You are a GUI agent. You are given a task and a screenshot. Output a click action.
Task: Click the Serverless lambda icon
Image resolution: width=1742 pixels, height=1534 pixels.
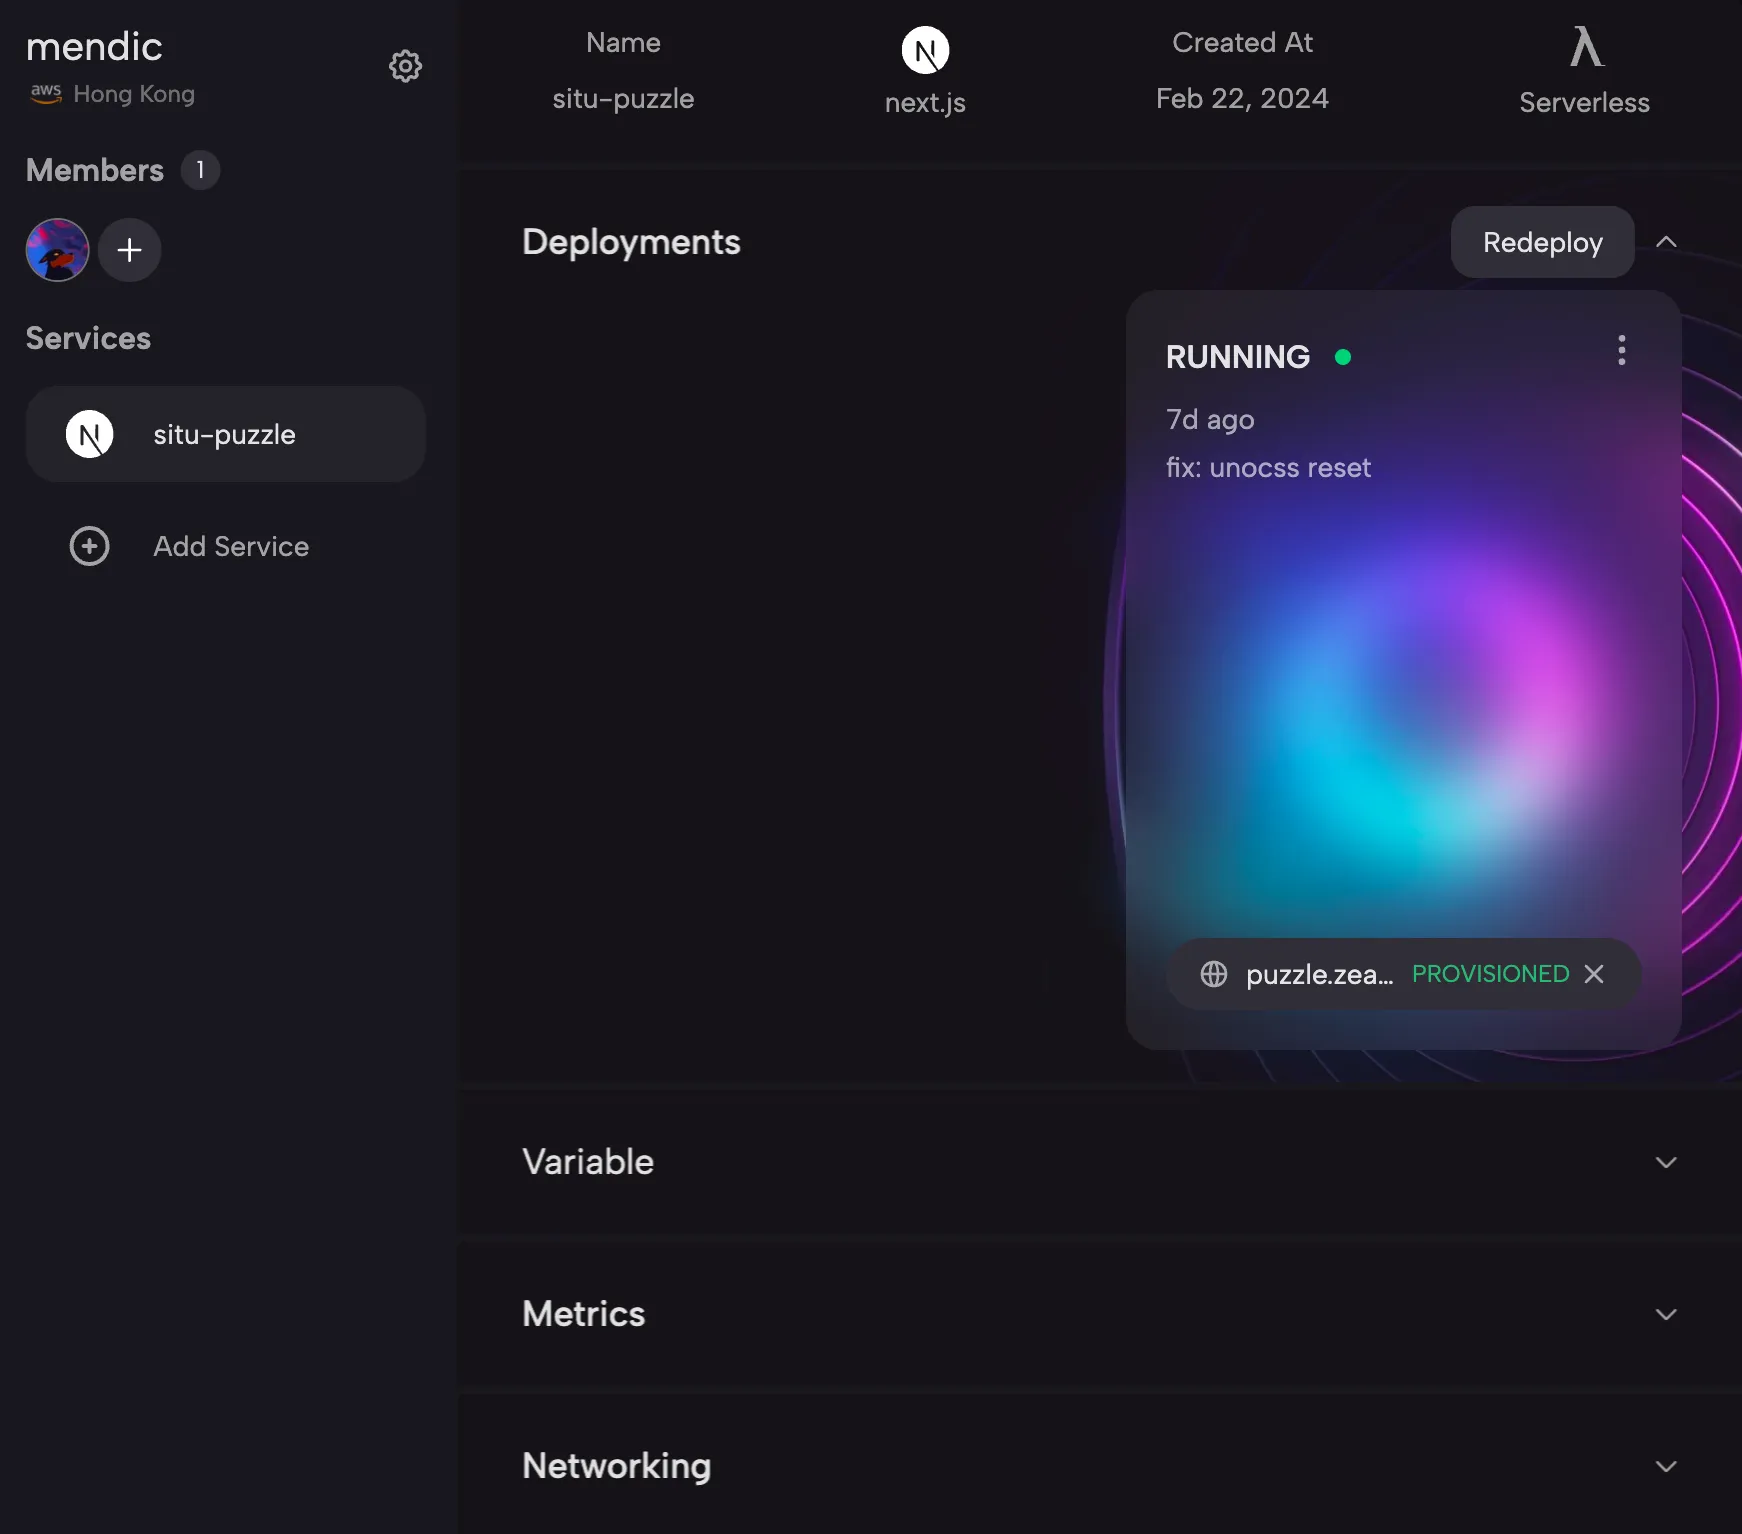coord(1585,47)
